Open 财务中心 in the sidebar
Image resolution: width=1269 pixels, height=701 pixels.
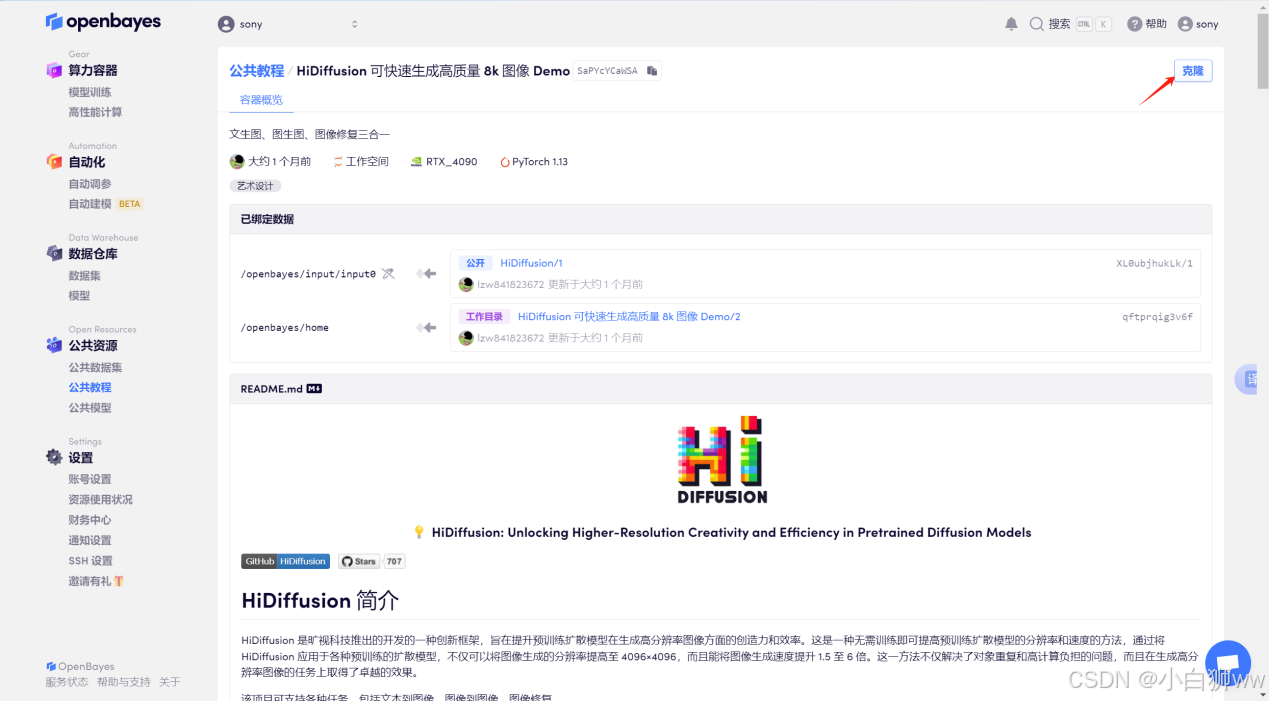[90, 520]
